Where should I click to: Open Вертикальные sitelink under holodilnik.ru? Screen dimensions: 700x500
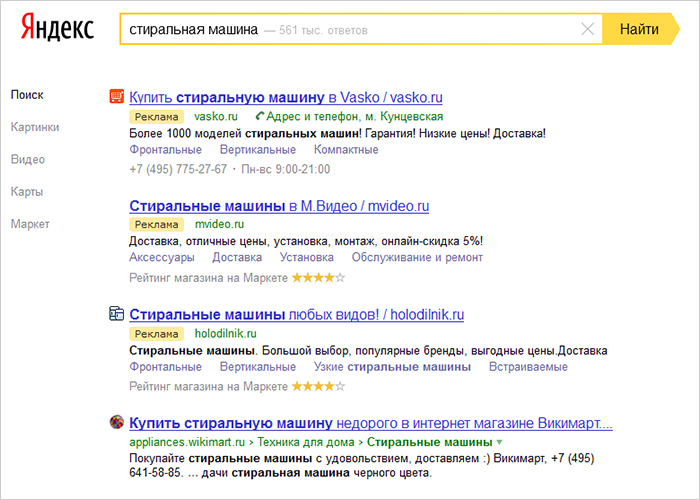258,367
